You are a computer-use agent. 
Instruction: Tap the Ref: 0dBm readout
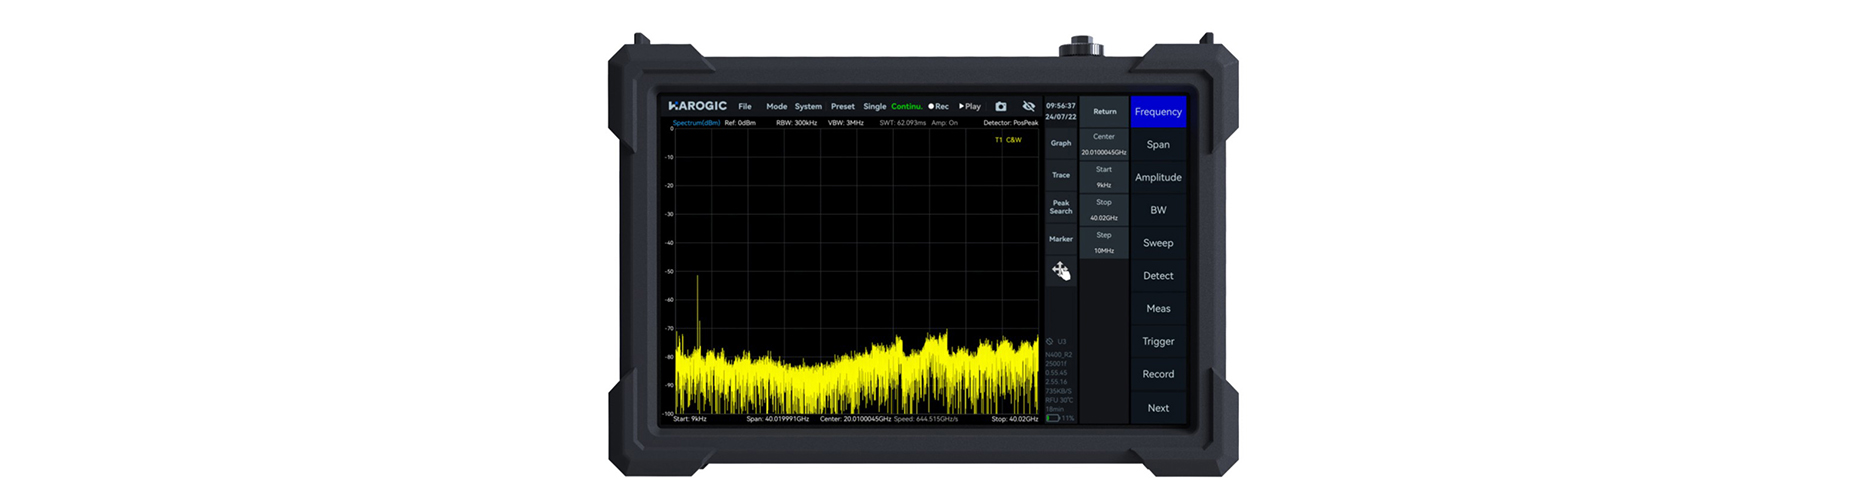point(740,123)
